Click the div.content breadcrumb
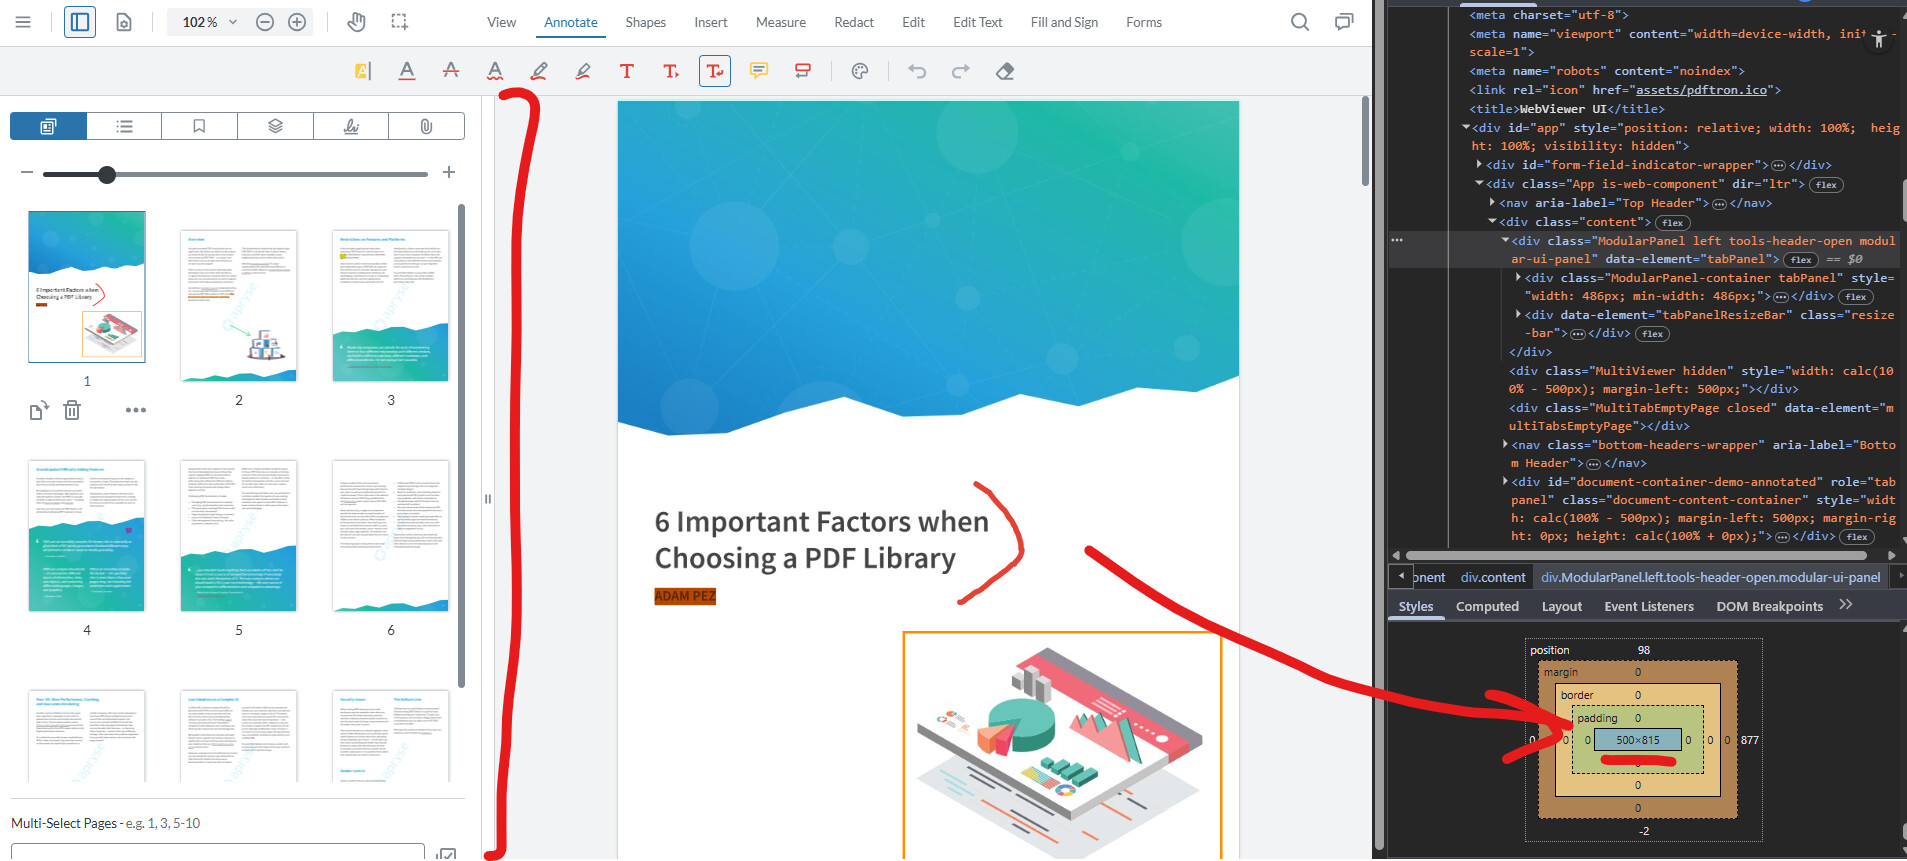 click(x=1492, y=577)
